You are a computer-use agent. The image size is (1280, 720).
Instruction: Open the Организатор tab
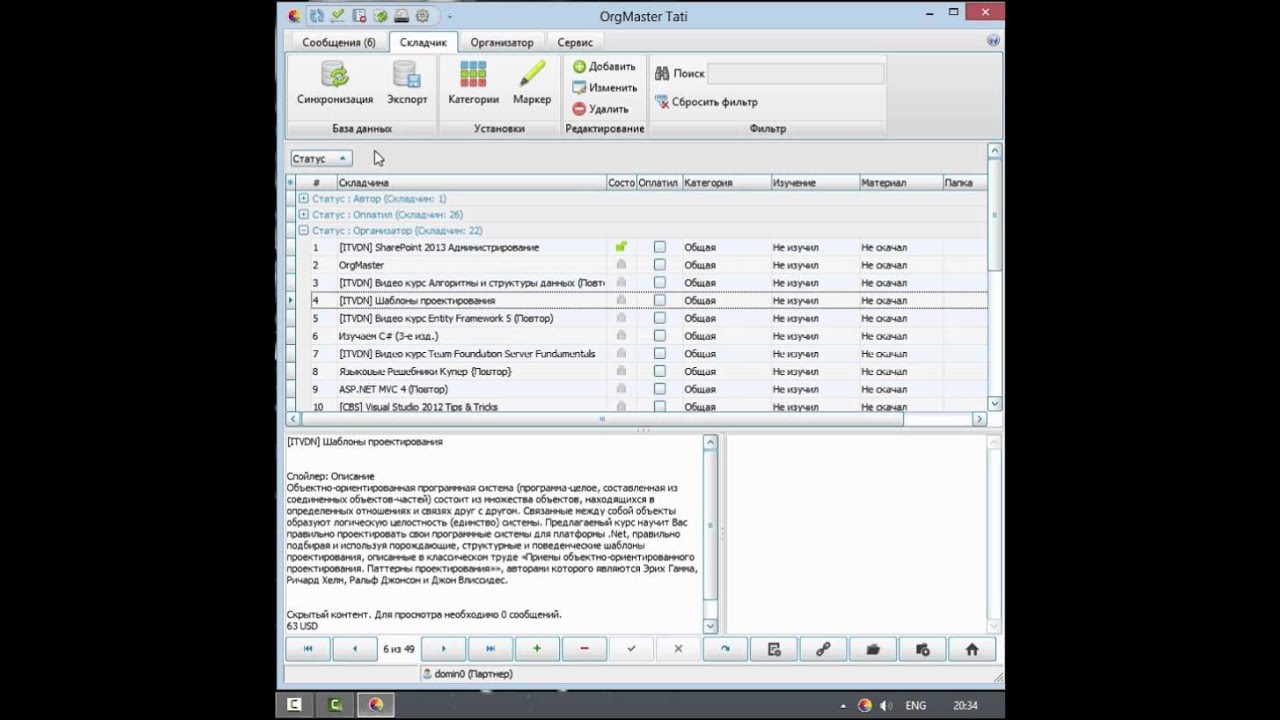pos(502,42)
